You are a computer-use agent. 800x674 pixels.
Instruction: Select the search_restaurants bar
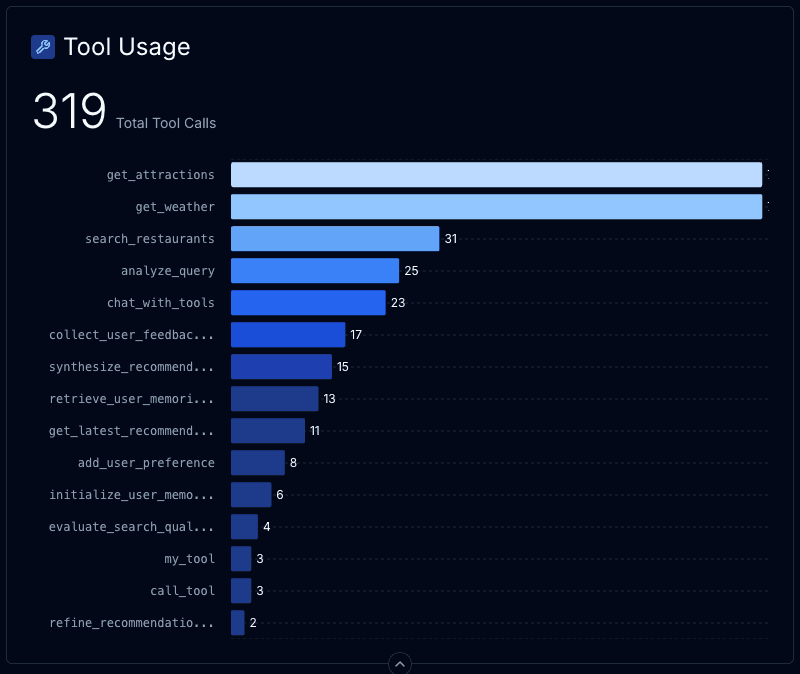click(335, 239)
